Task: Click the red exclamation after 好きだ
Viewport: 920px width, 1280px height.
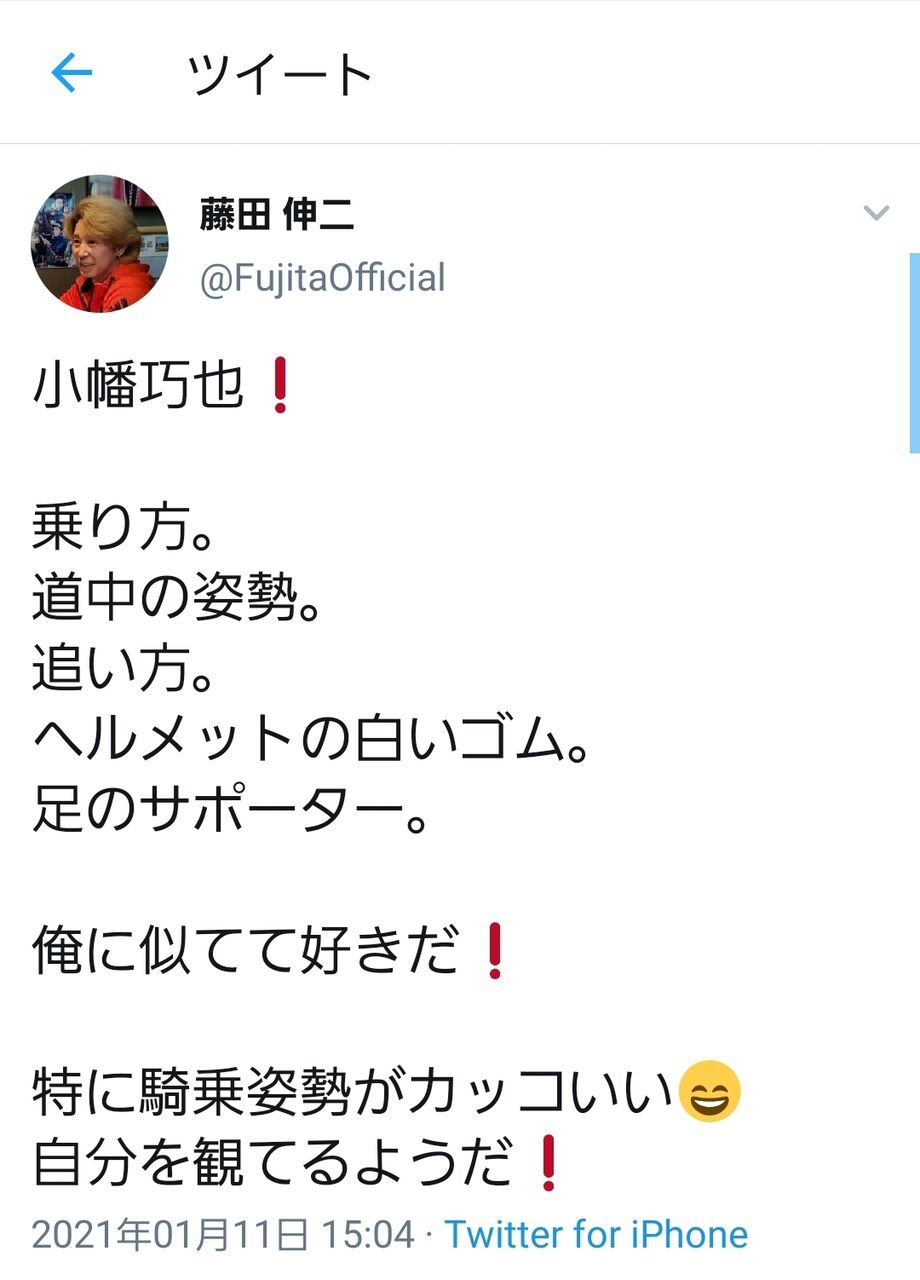Action: coord(491,951)
